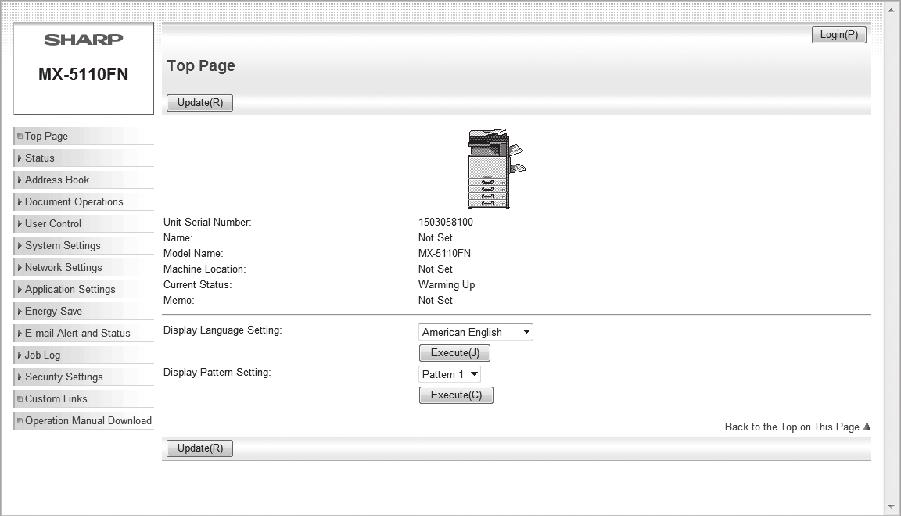901x516 pixels.
Task: Click Execute(C) for pattern setting
Action: [456, 395]
